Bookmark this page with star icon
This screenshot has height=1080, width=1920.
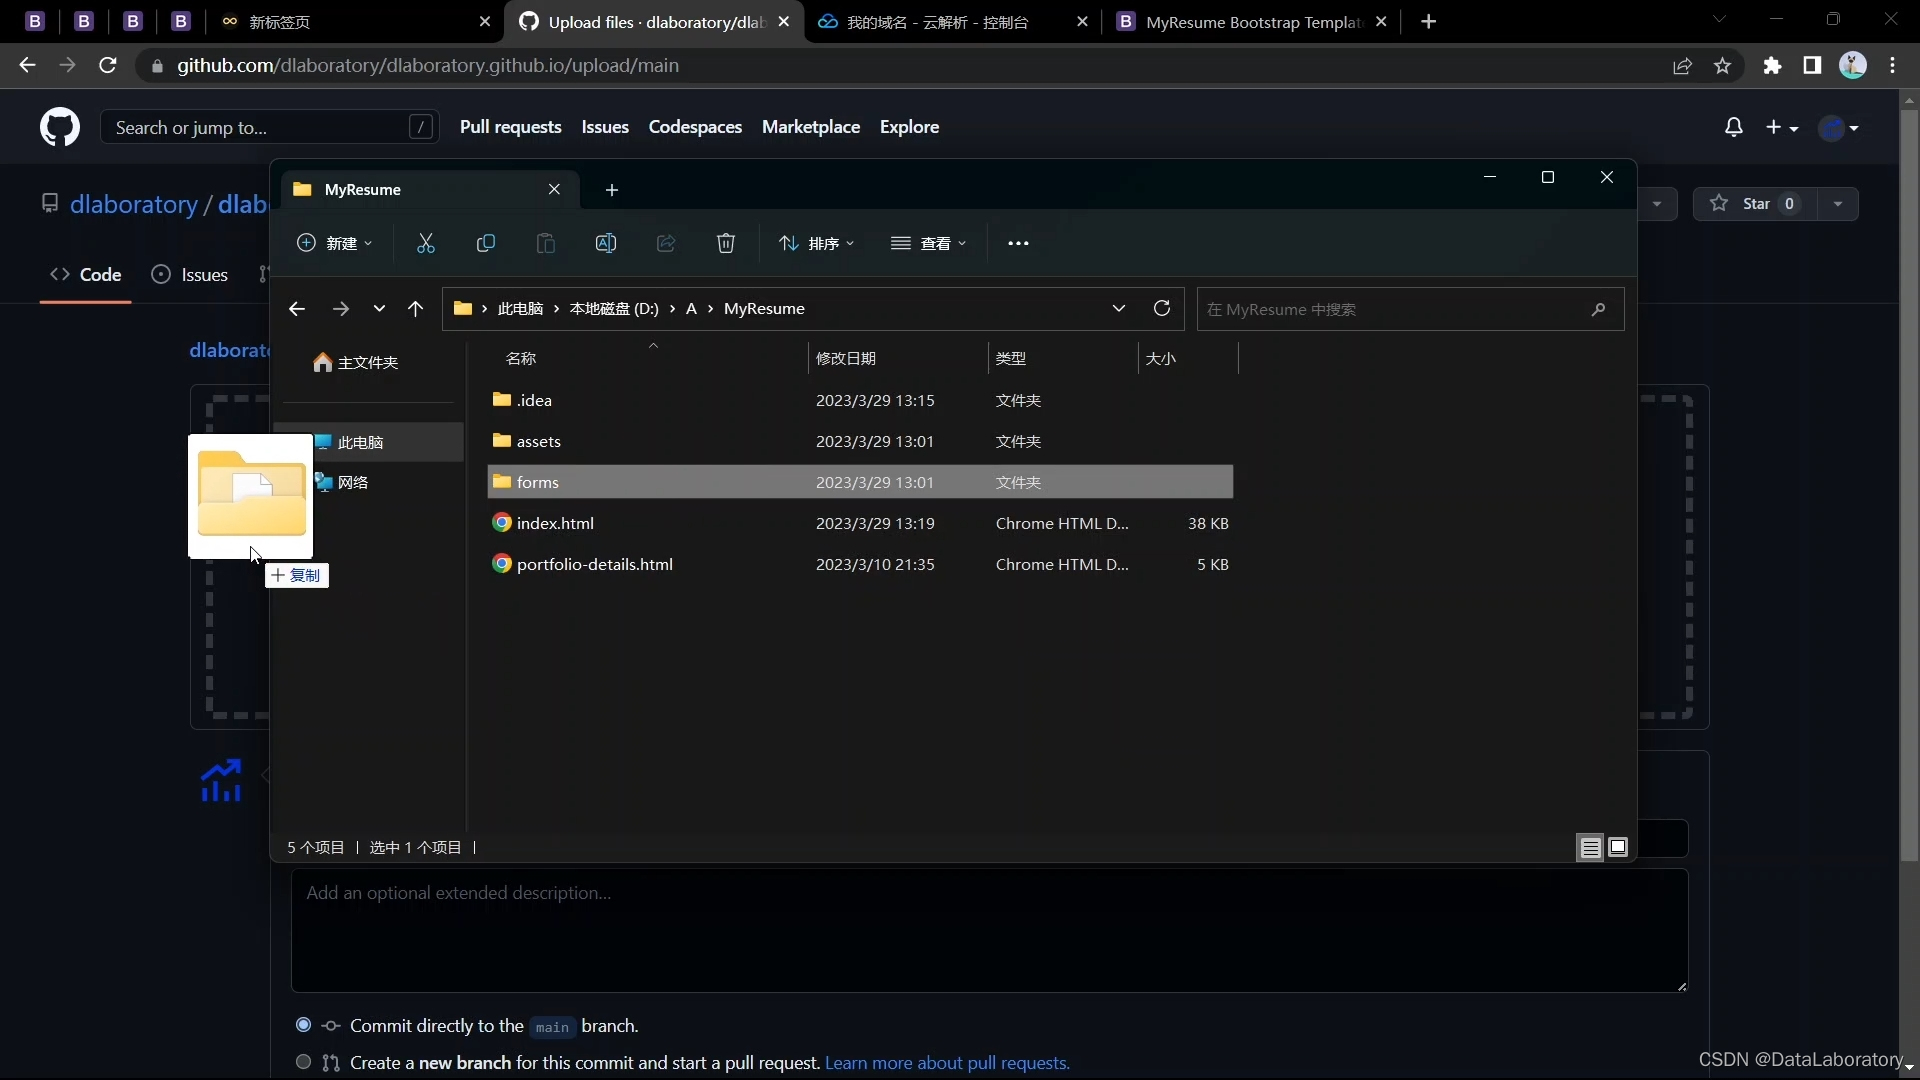point(1722,65)
